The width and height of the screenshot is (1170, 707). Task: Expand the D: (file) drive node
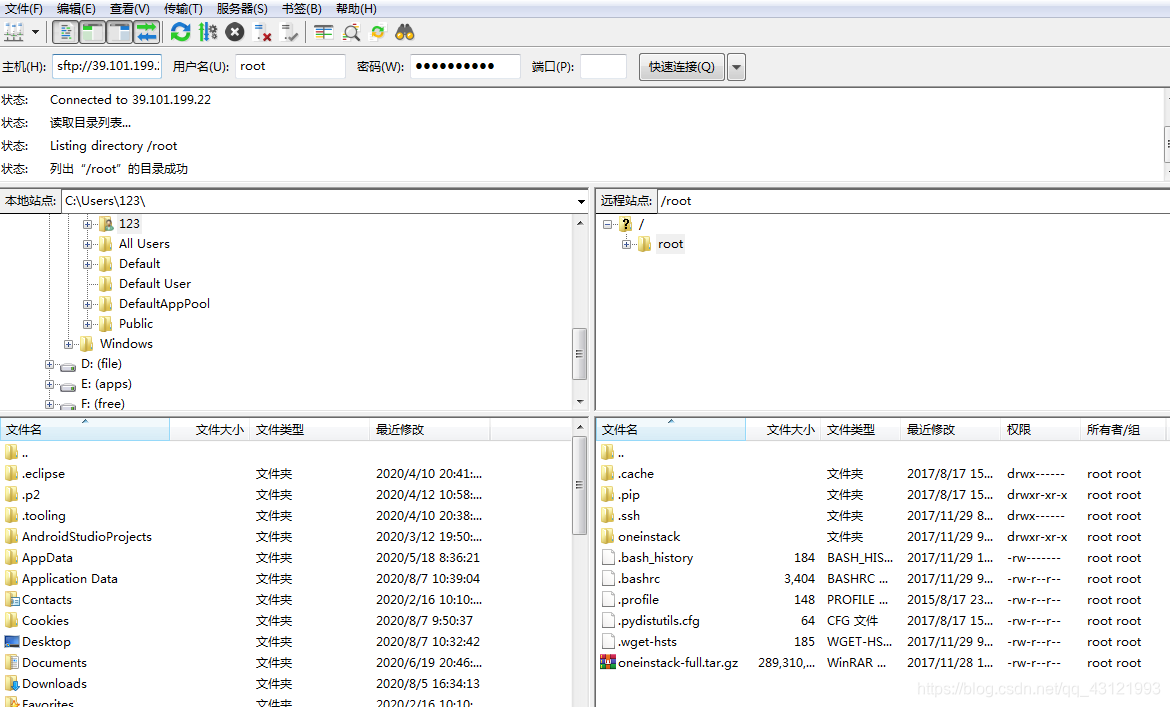(49, 365)
